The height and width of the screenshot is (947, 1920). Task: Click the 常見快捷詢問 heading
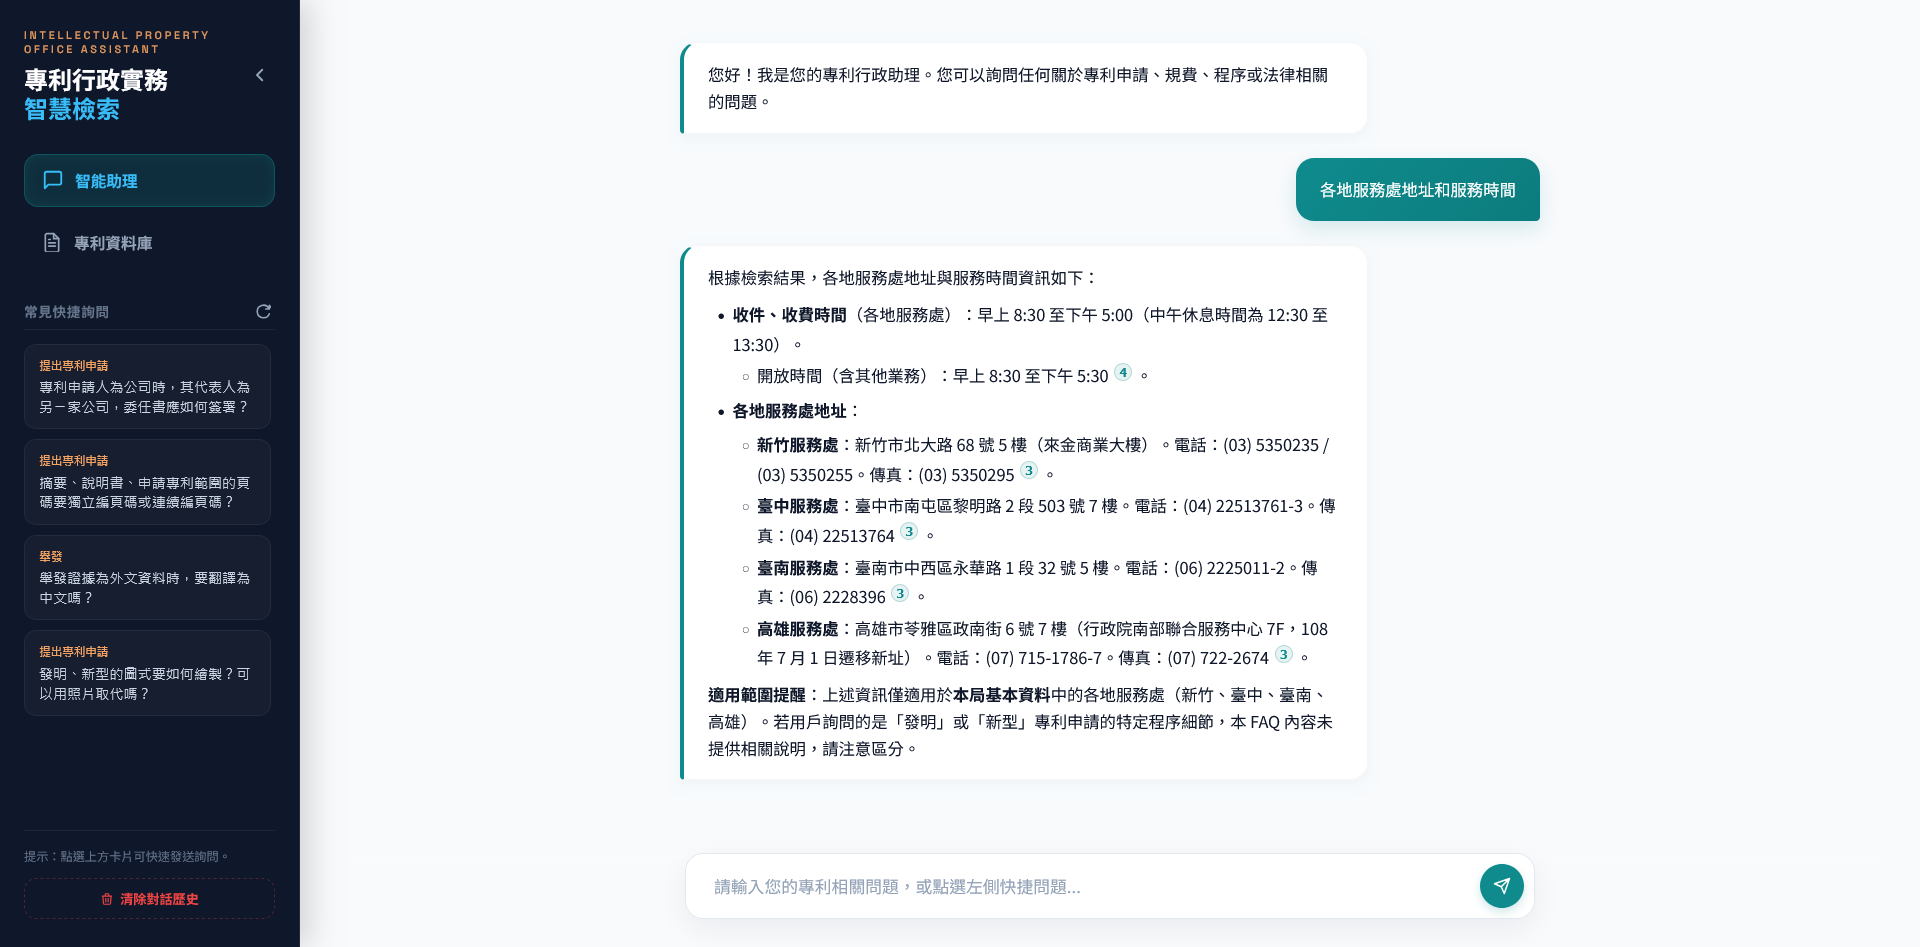pos(66,312)
